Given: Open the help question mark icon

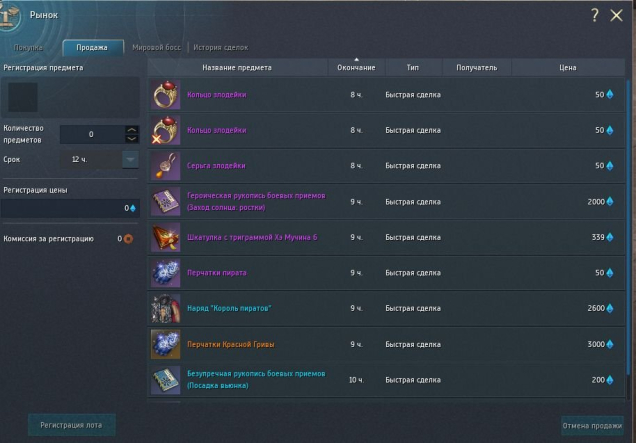Looking at the screenshot, I should coord(595,15).
